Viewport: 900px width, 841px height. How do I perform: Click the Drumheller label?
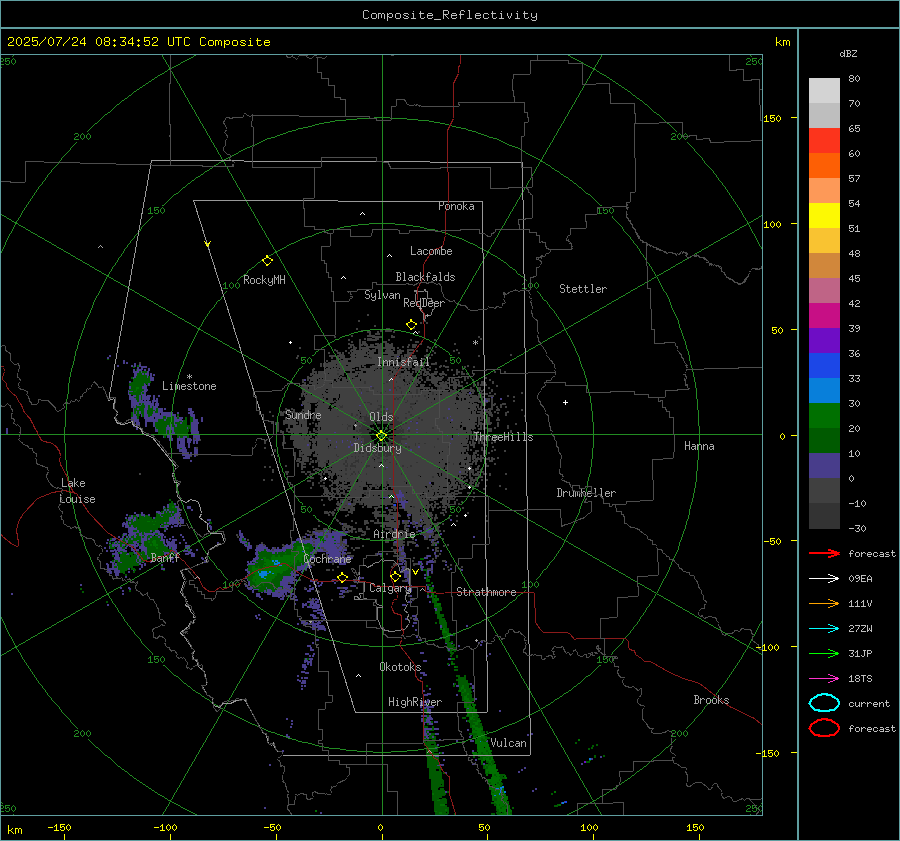(x=586, y=493)
